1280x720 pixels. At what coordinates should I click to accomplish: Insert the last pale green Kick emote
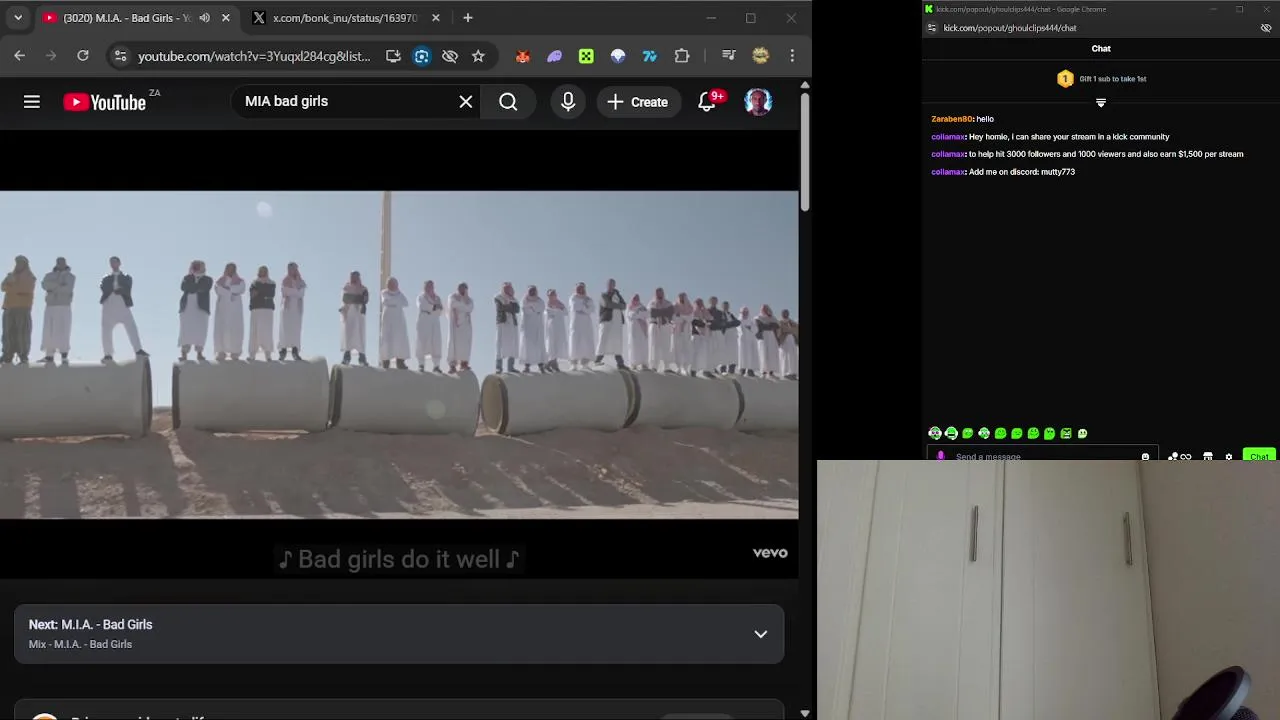point(1082,433)
